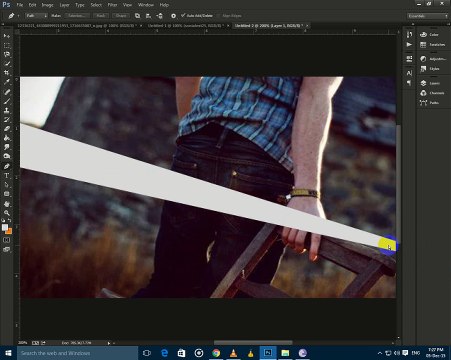Select the Brush tool

pyautogui.click(x=7, y=101)
